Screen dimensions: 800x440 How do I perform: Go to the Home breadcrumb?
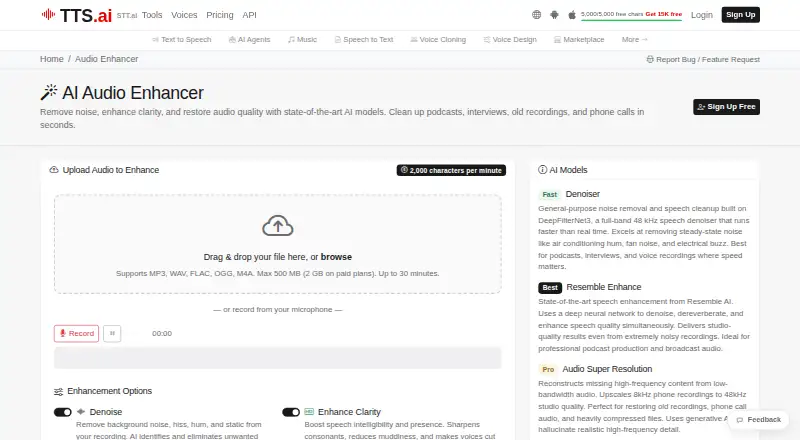[52, 59]
